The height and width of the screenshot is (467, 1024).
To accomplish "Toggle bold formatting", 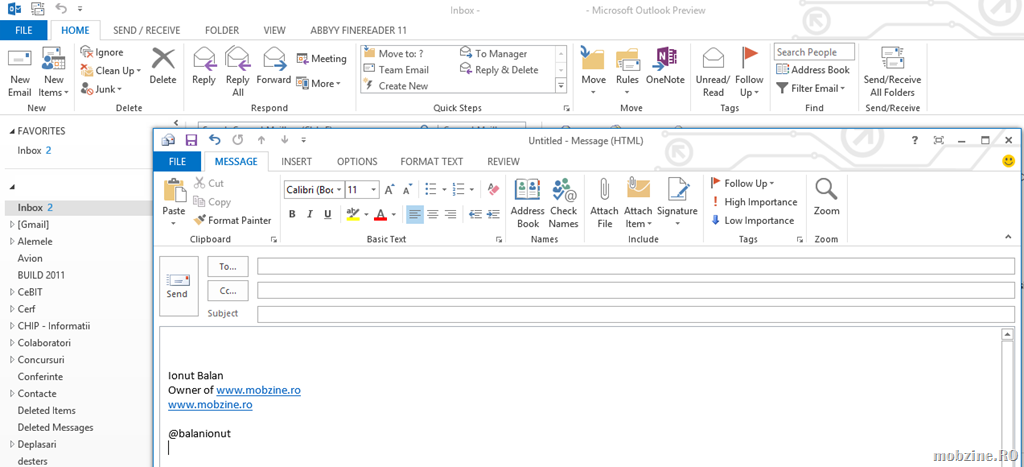I will 292,214.
